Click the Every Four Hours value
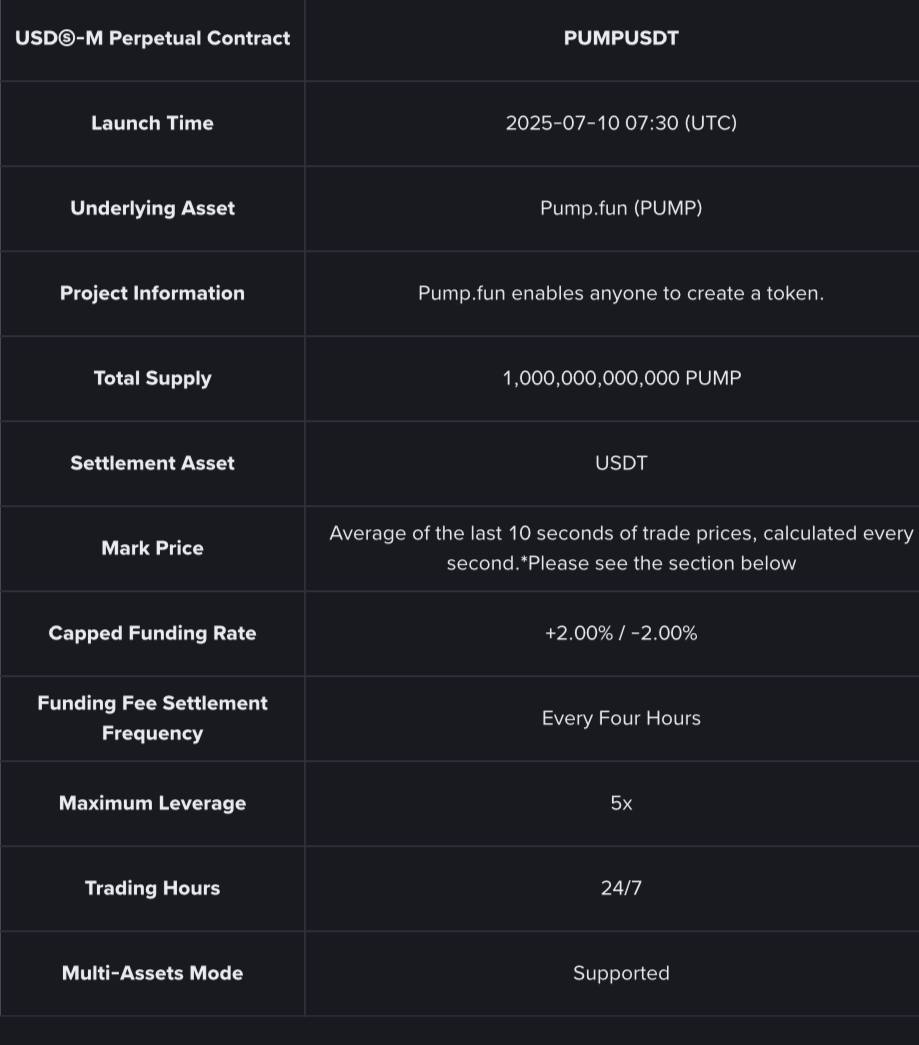The image size is (919, 1045). coord(621,718)
